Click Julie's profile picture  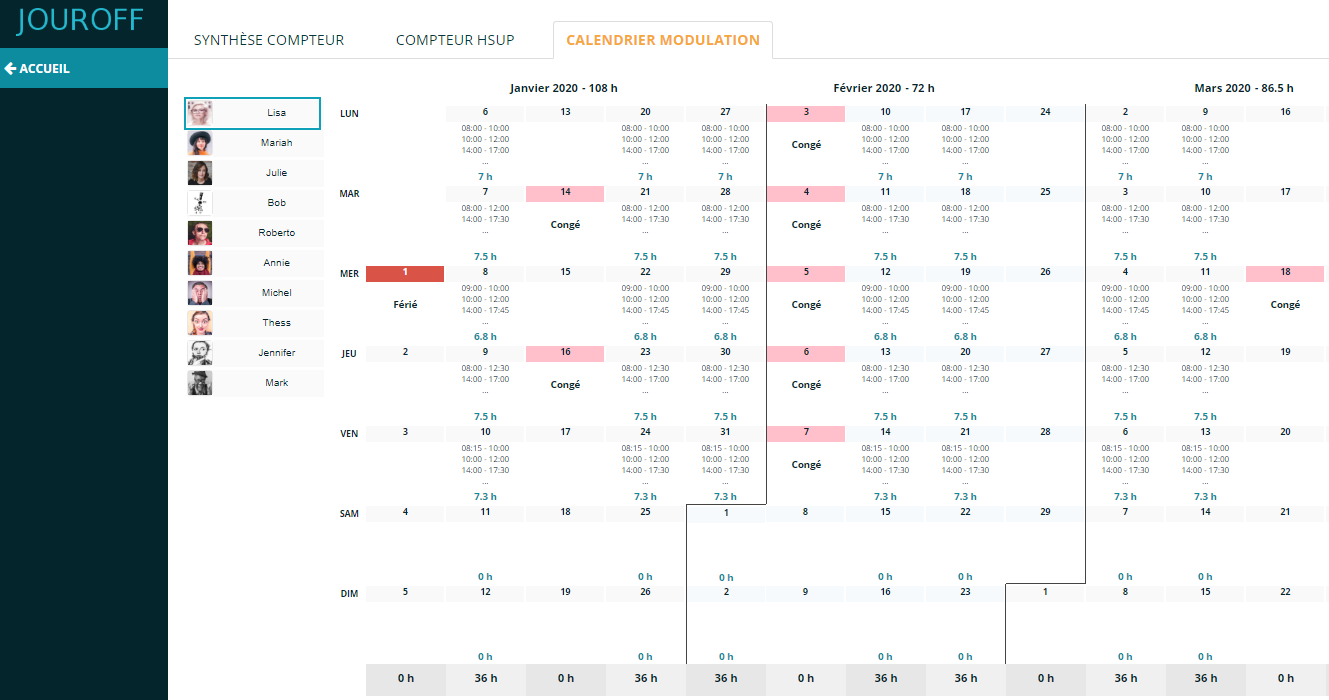[x=200, y=173]
